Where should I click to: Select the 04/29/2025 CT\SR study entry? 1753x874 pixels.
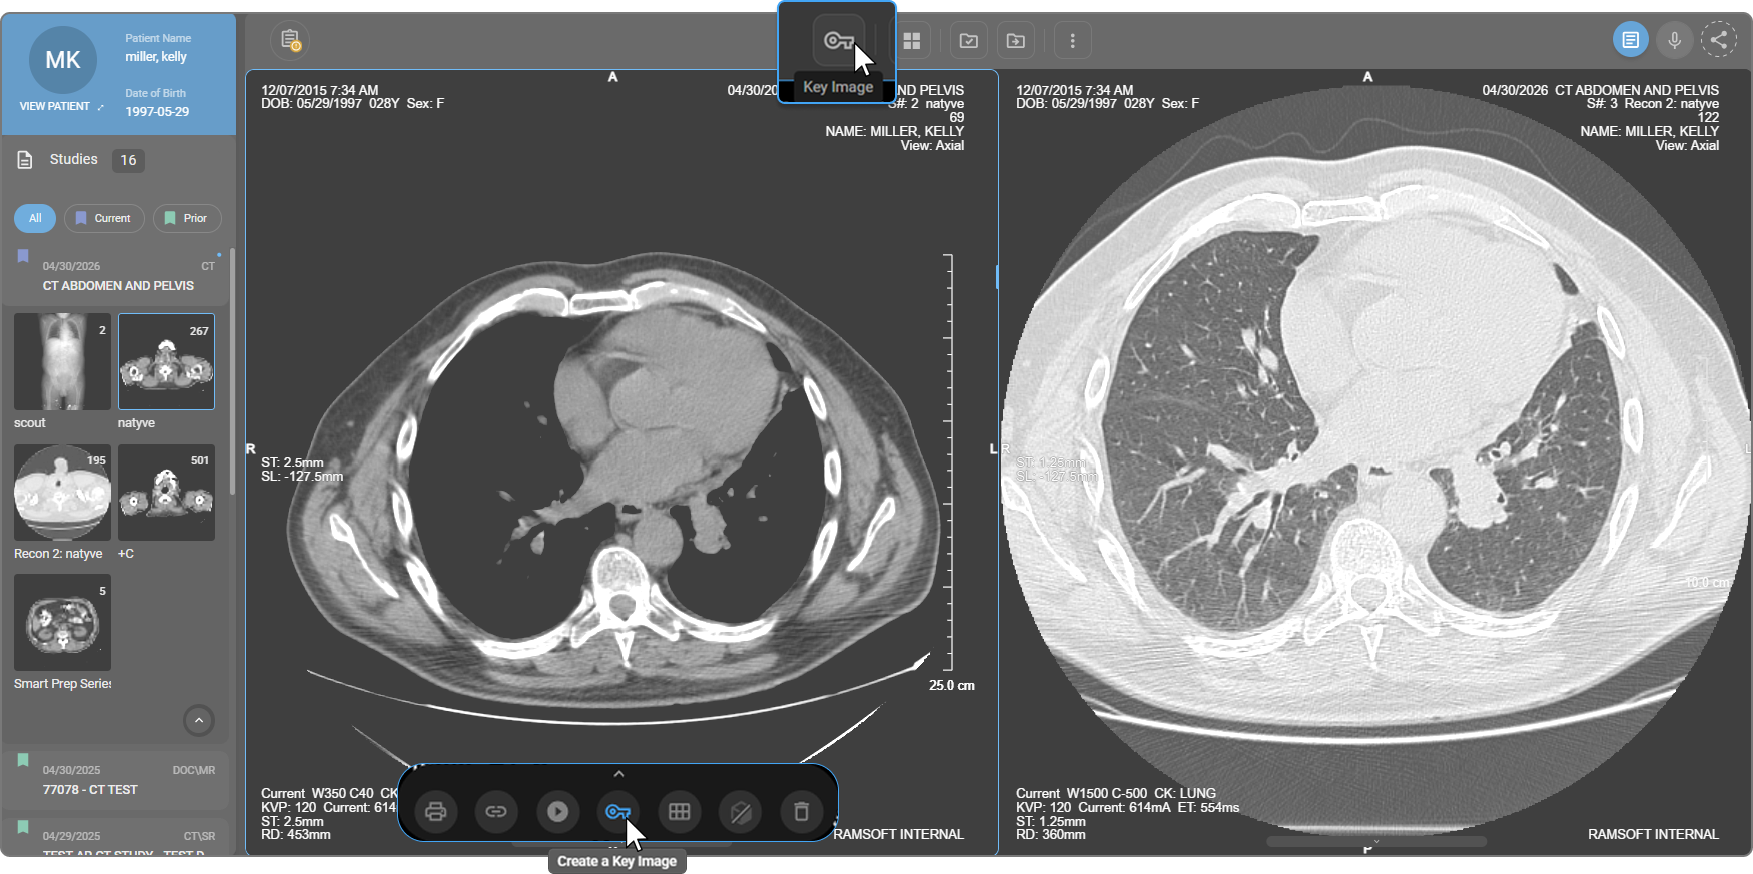pyautogui.click(x=115, y=838)
